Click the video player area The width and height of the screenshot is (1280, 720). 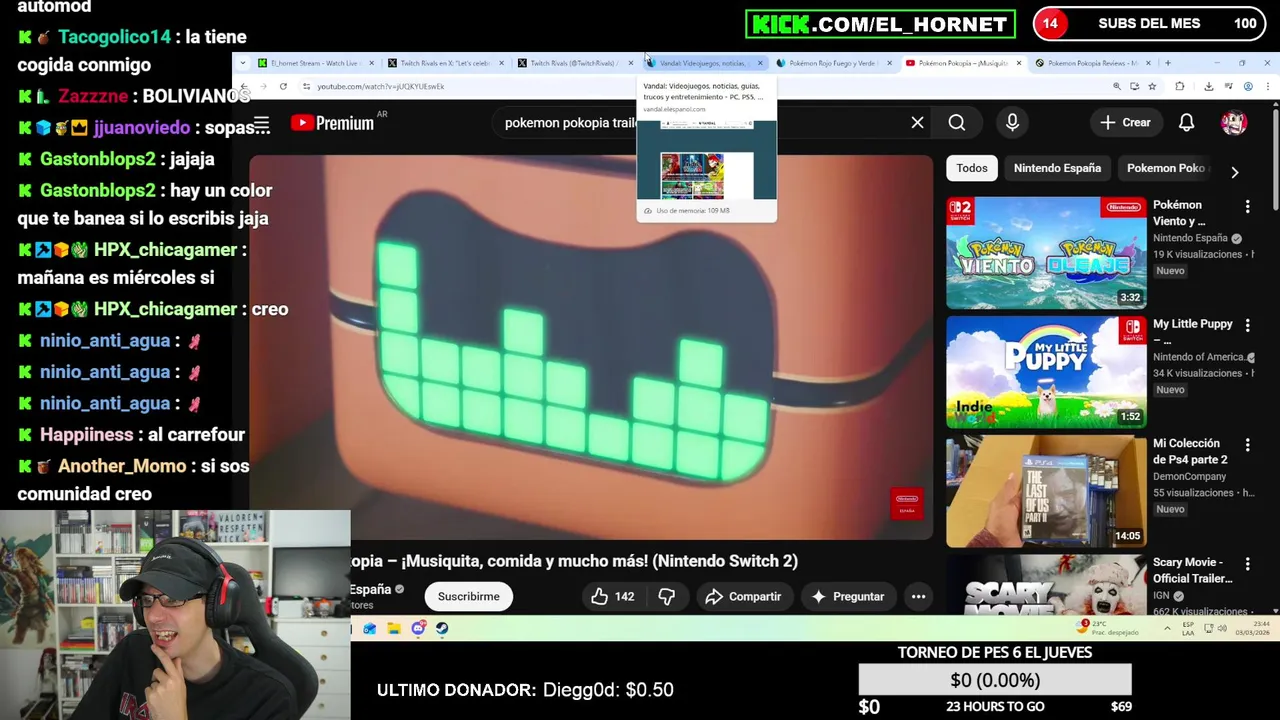pos(591,347)
